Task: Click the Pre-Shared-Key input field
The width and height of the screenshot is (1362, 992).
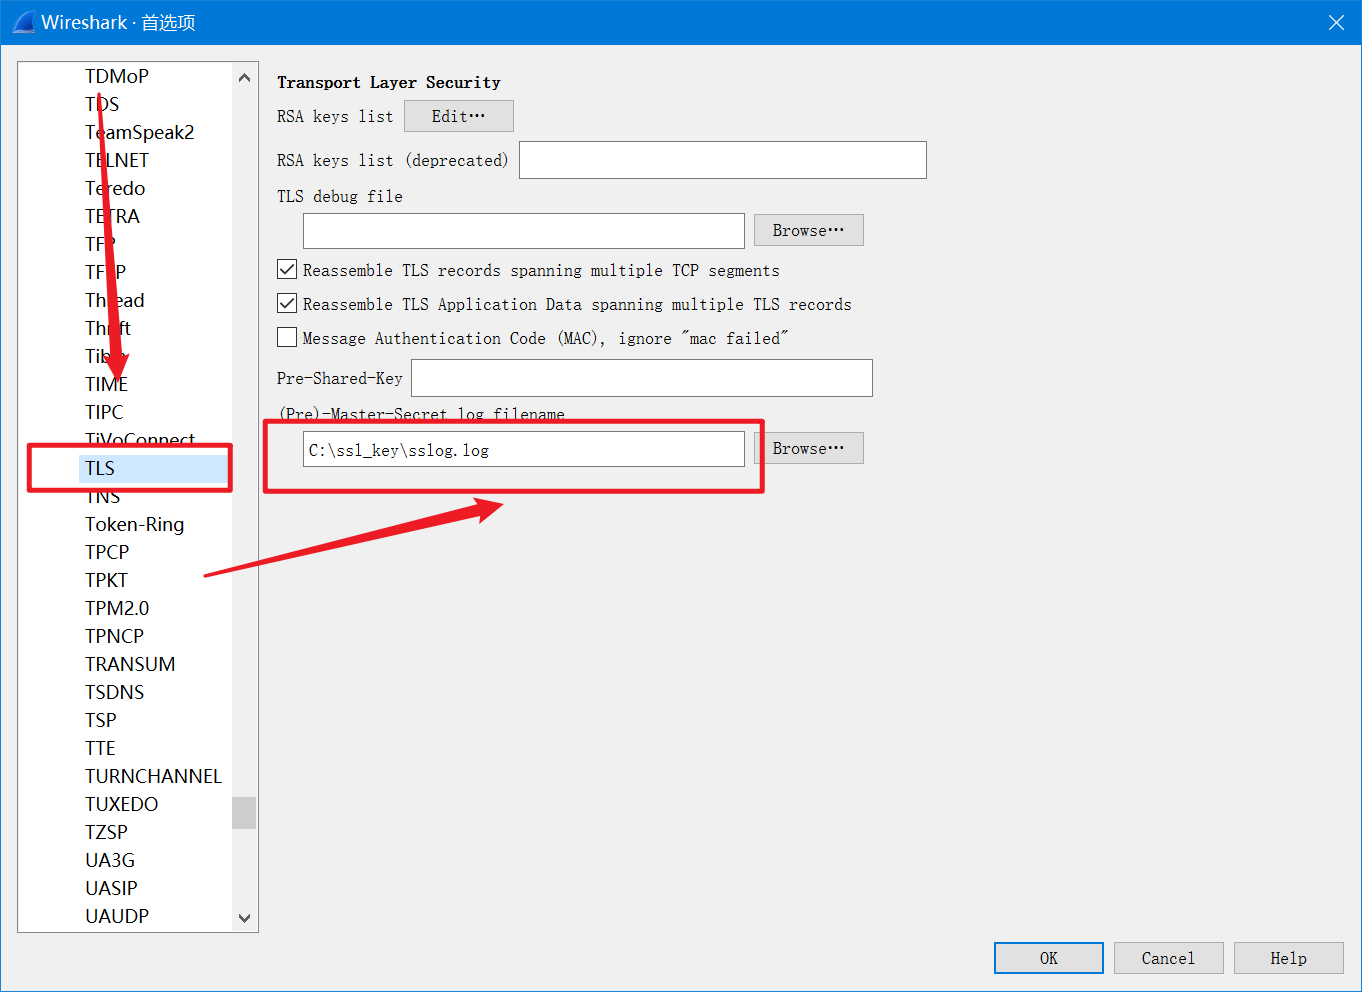Action: [642, 378]
